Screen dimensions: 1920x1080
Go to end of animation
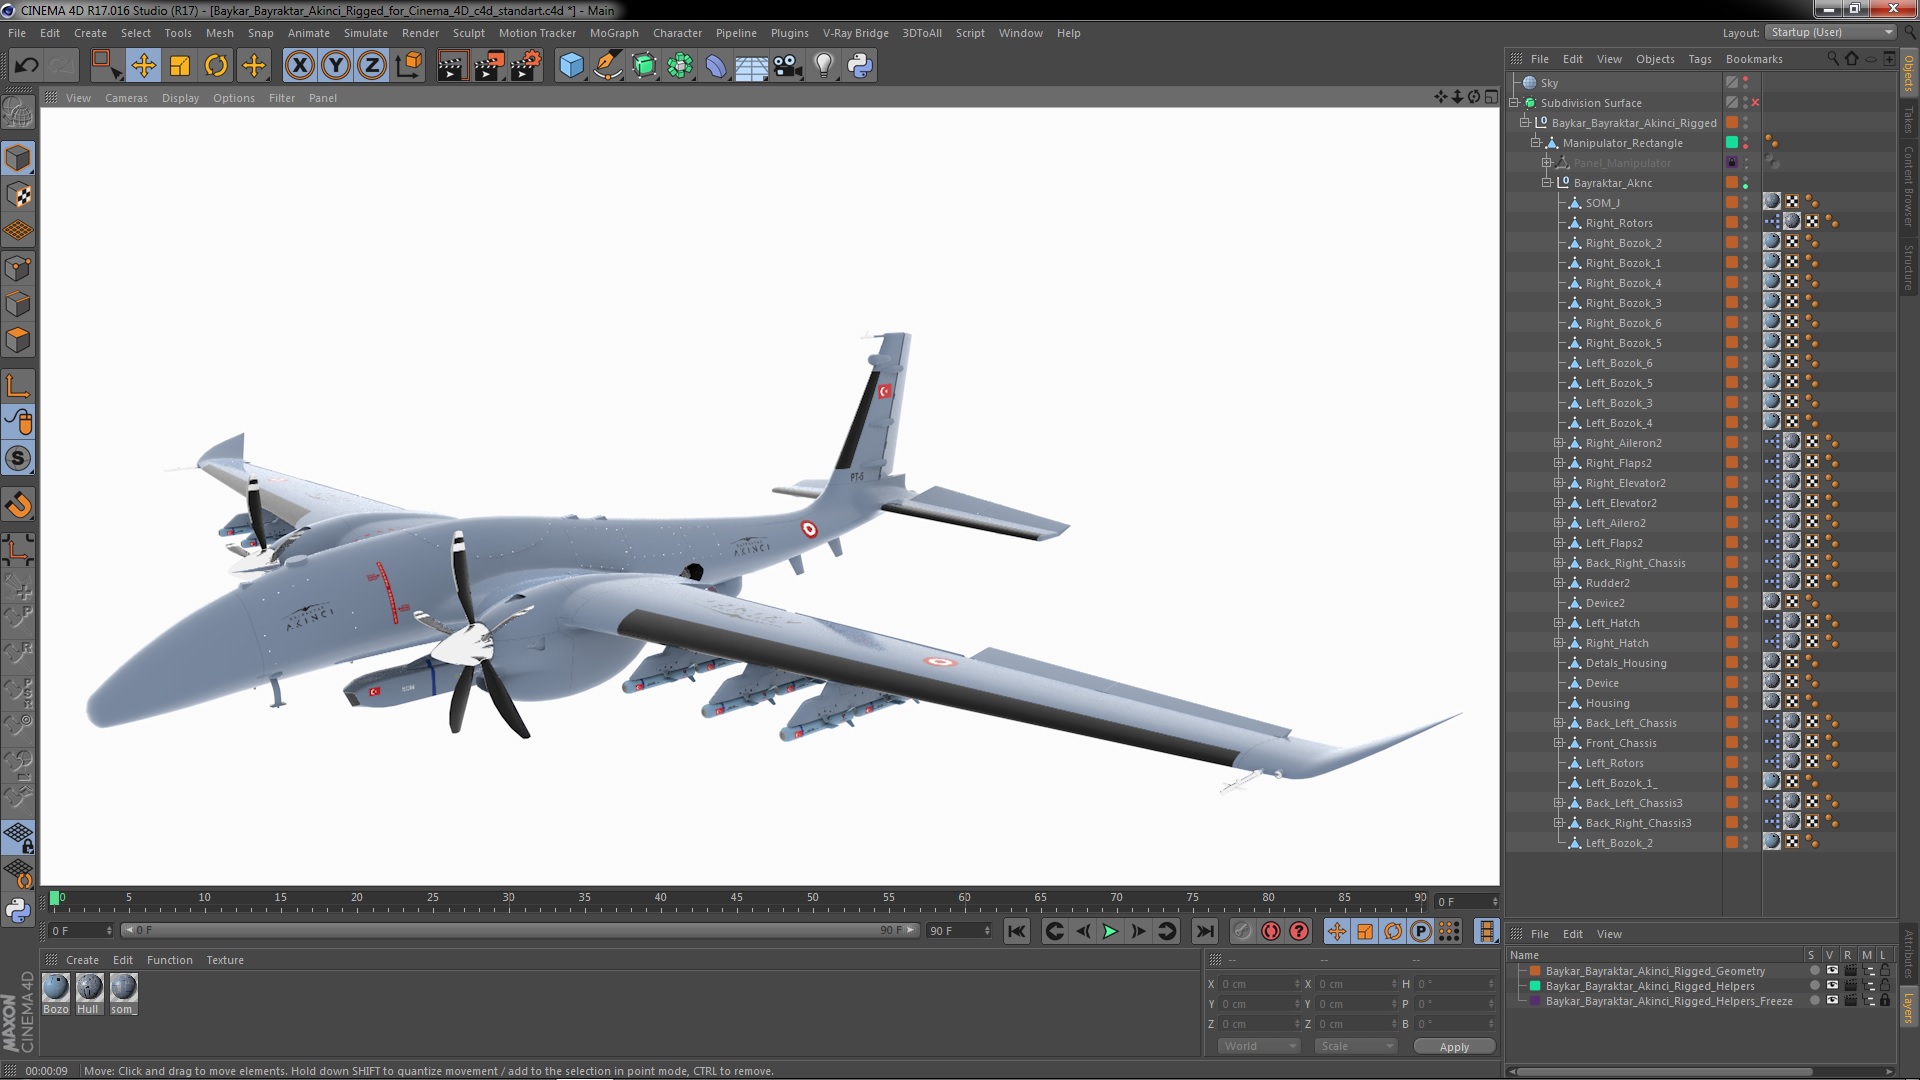(1205, 932)
